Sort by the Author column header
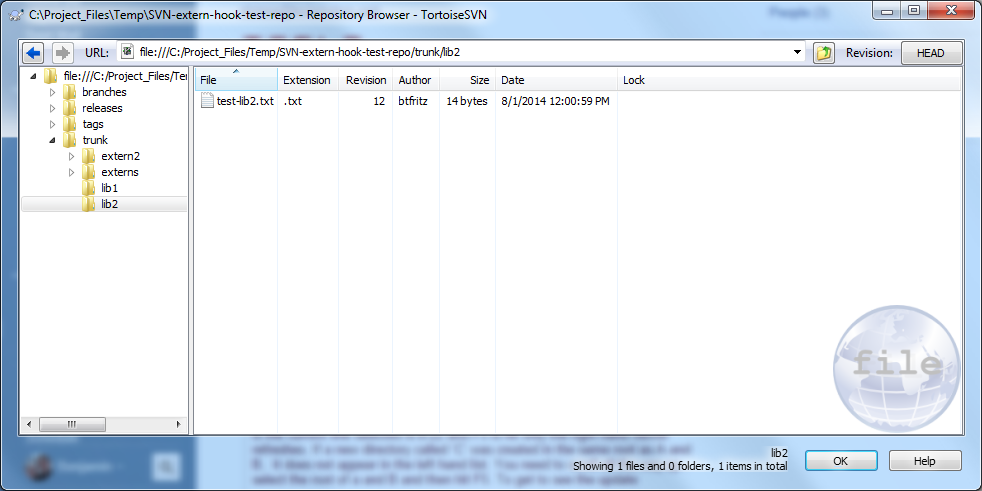Screen dimensions: 982x491 (x=416, y=80)
